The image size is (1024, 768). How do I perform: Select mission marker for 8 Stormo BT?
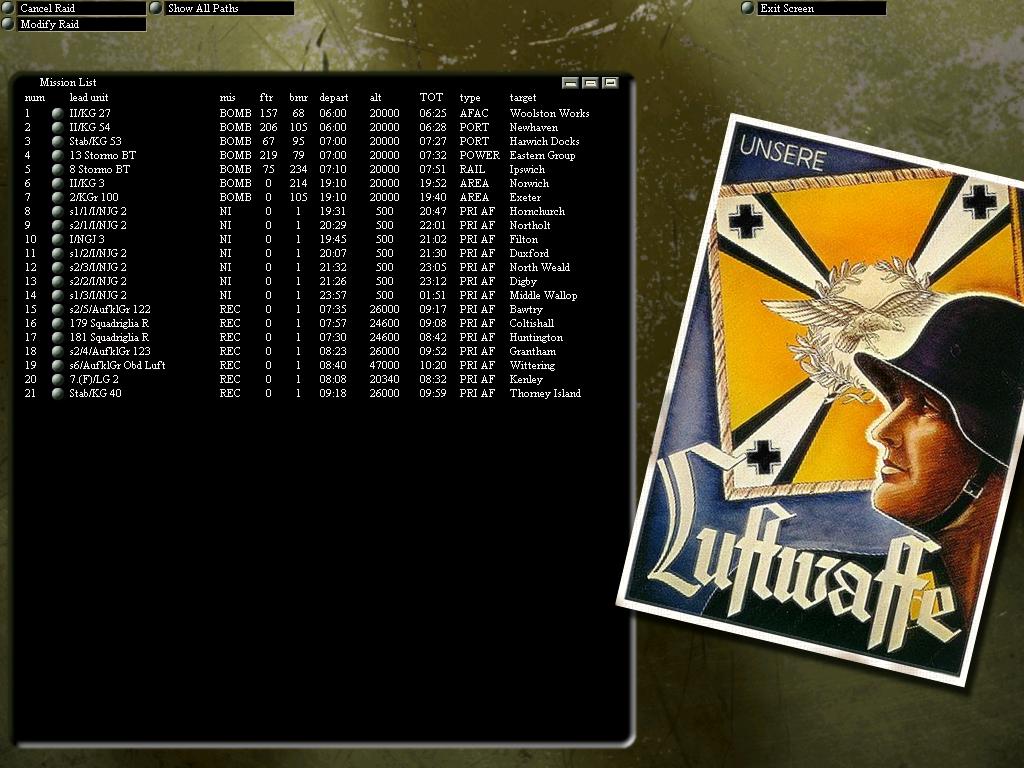tap(57, 170)
